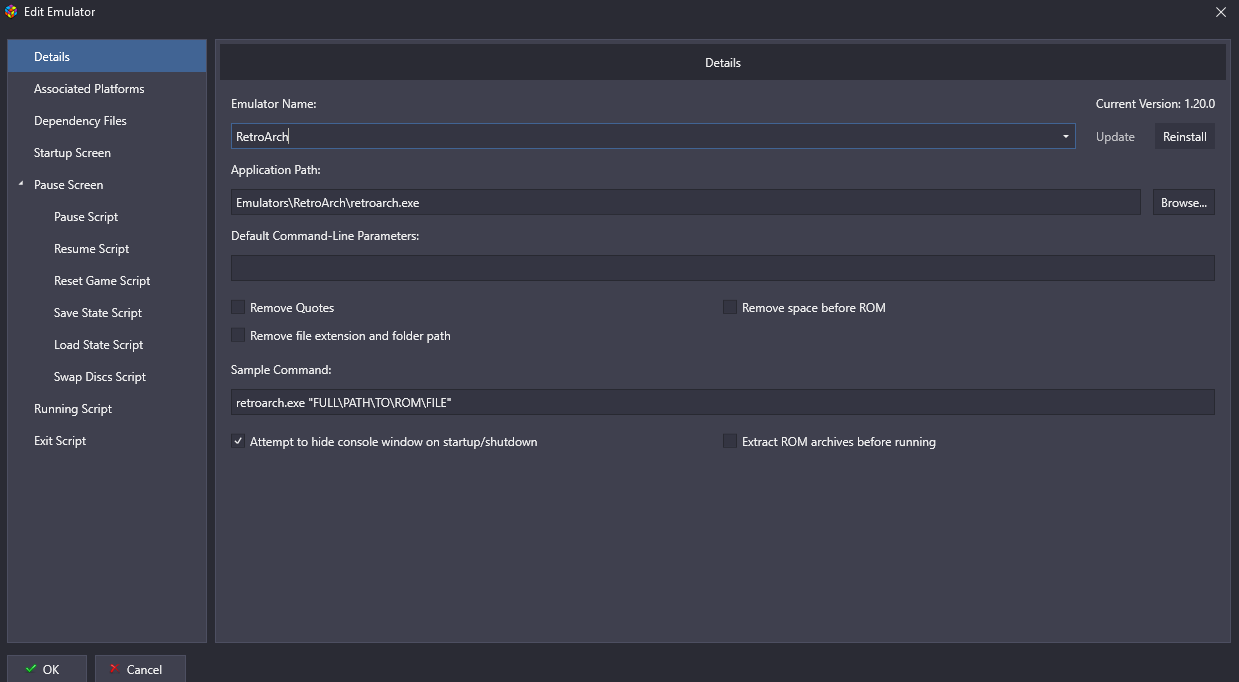This screenshot has height=682, width=1239.
Task: Confirm changes with the OK button
Action: 46,669
